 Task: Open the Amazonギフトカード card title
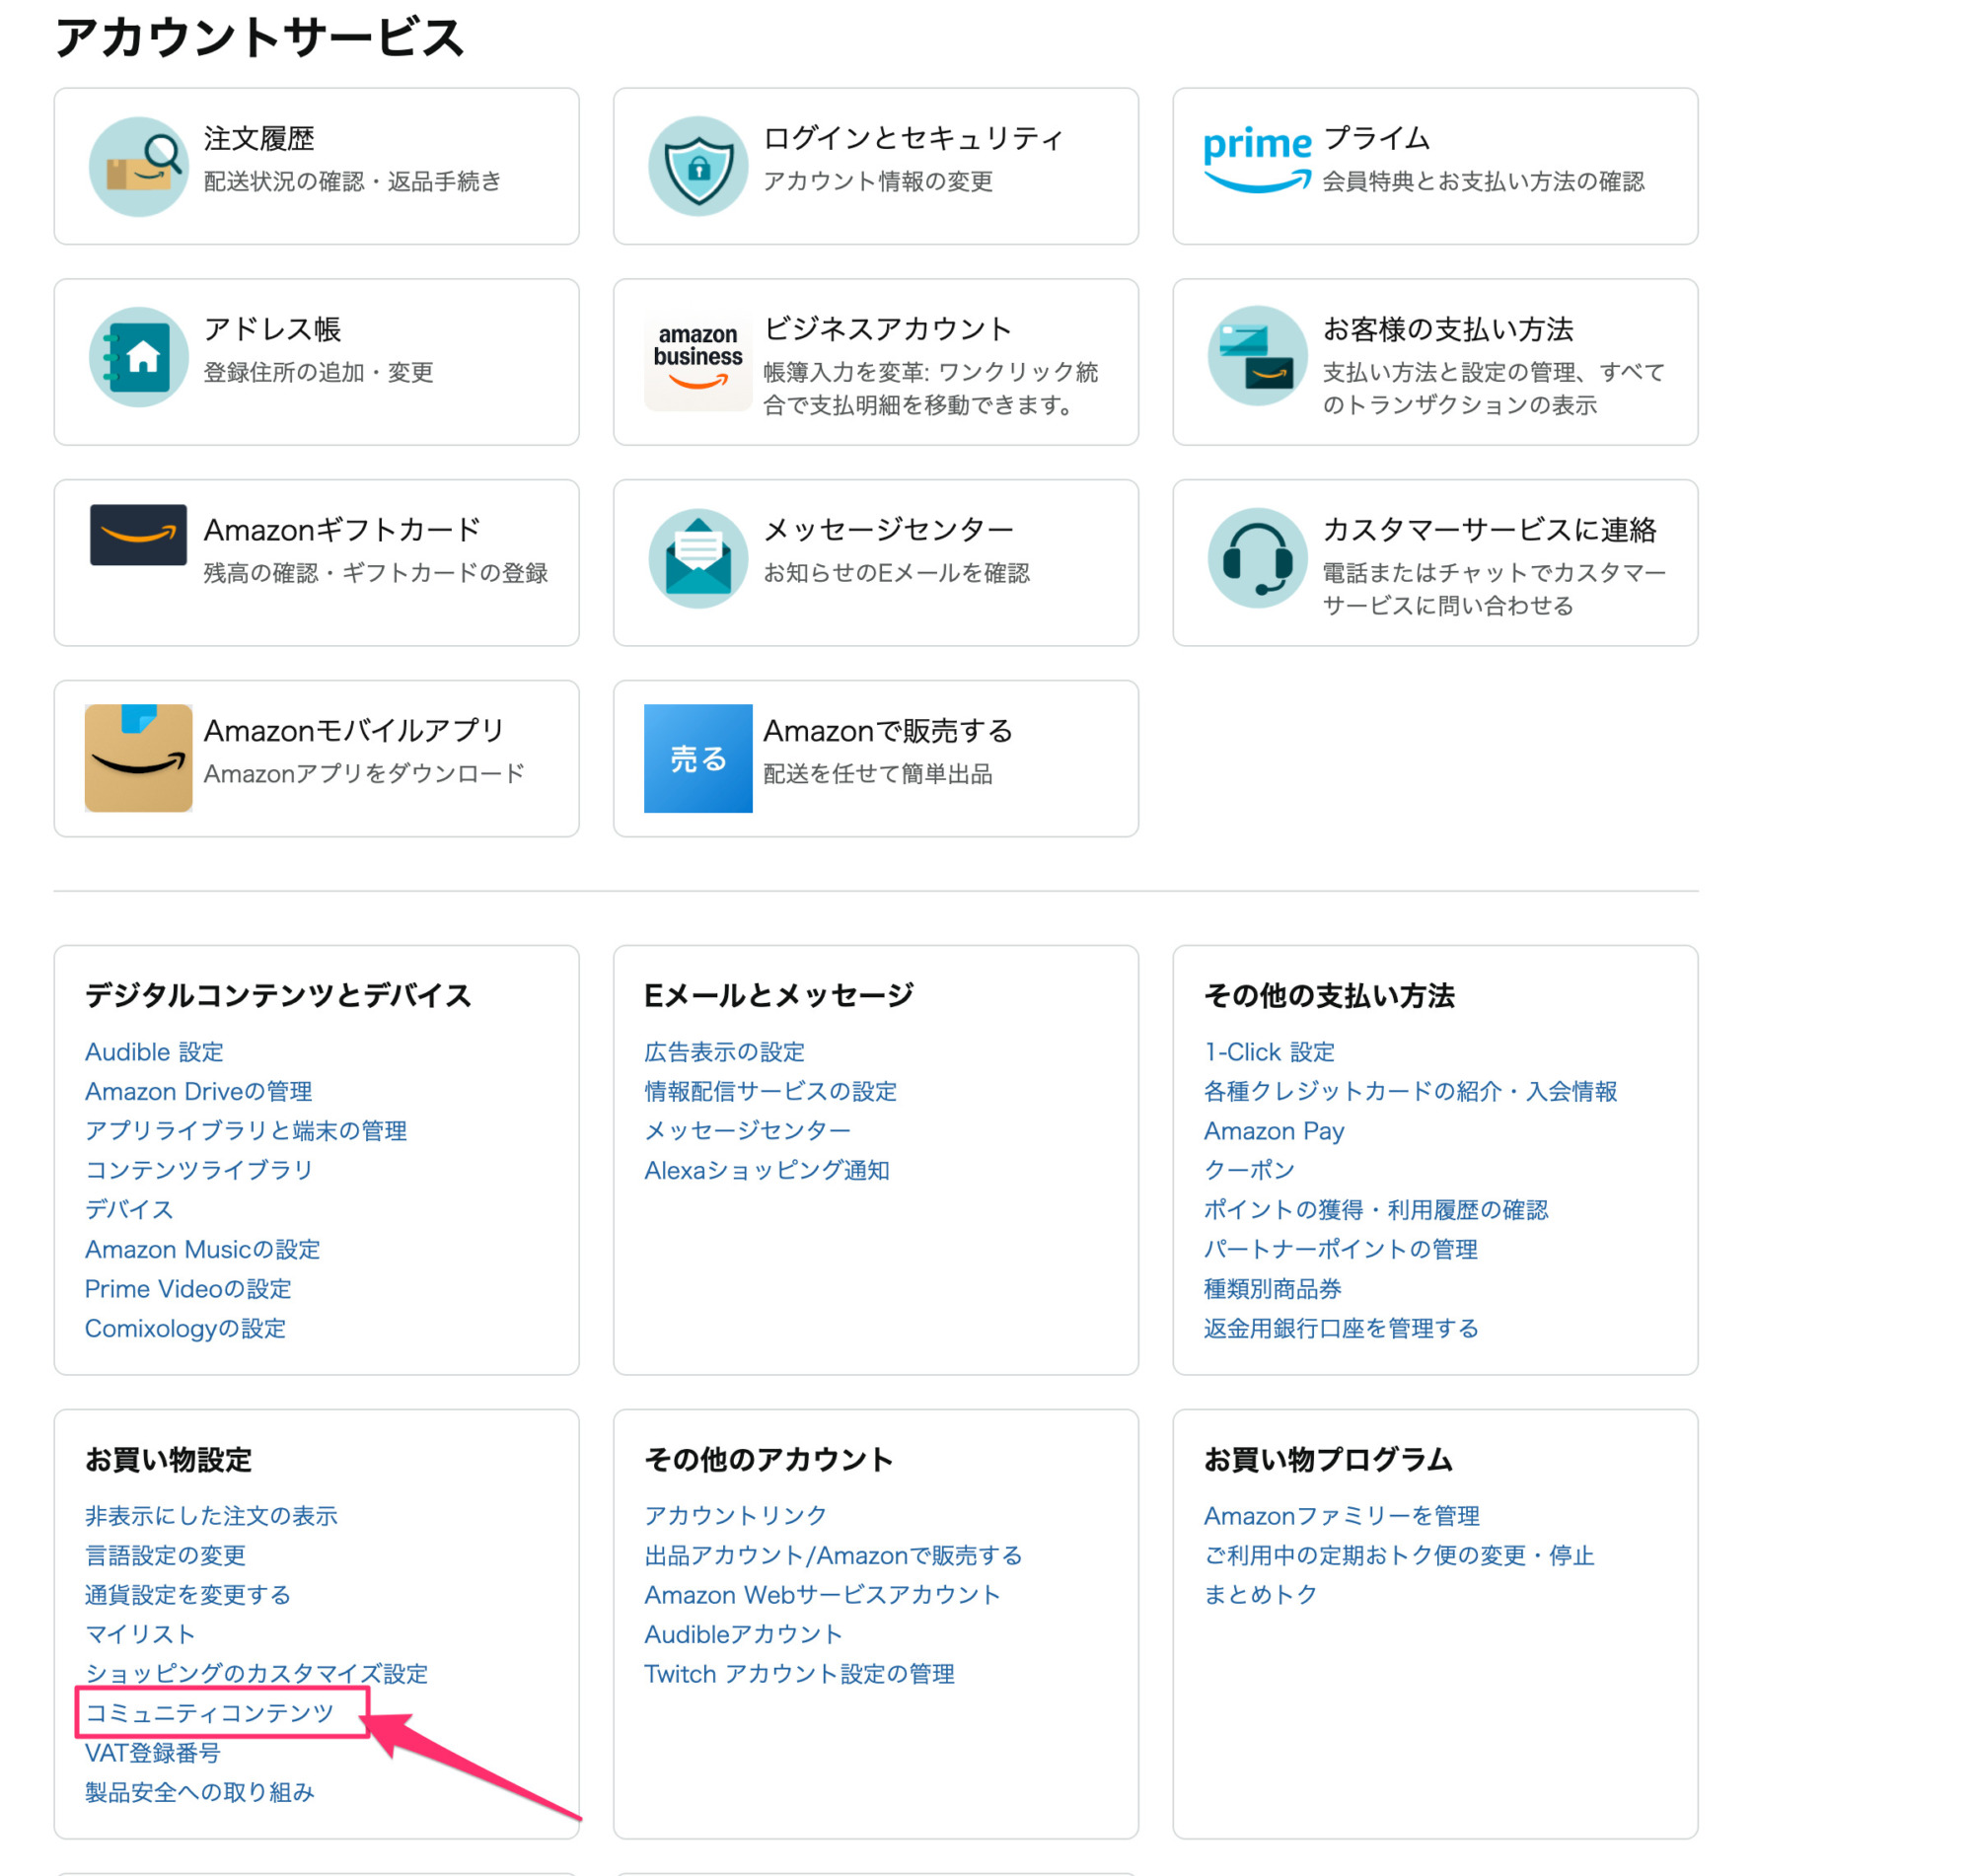[342, 530]
